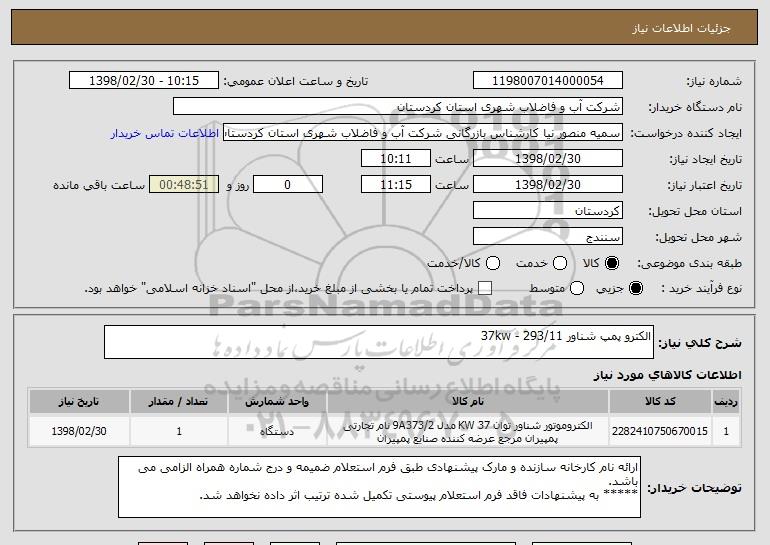Click the اطلاعات کالاهای مورد نیاز heading
The width and height of the screenshot is (770, 545).
click(x=667, y=375)
